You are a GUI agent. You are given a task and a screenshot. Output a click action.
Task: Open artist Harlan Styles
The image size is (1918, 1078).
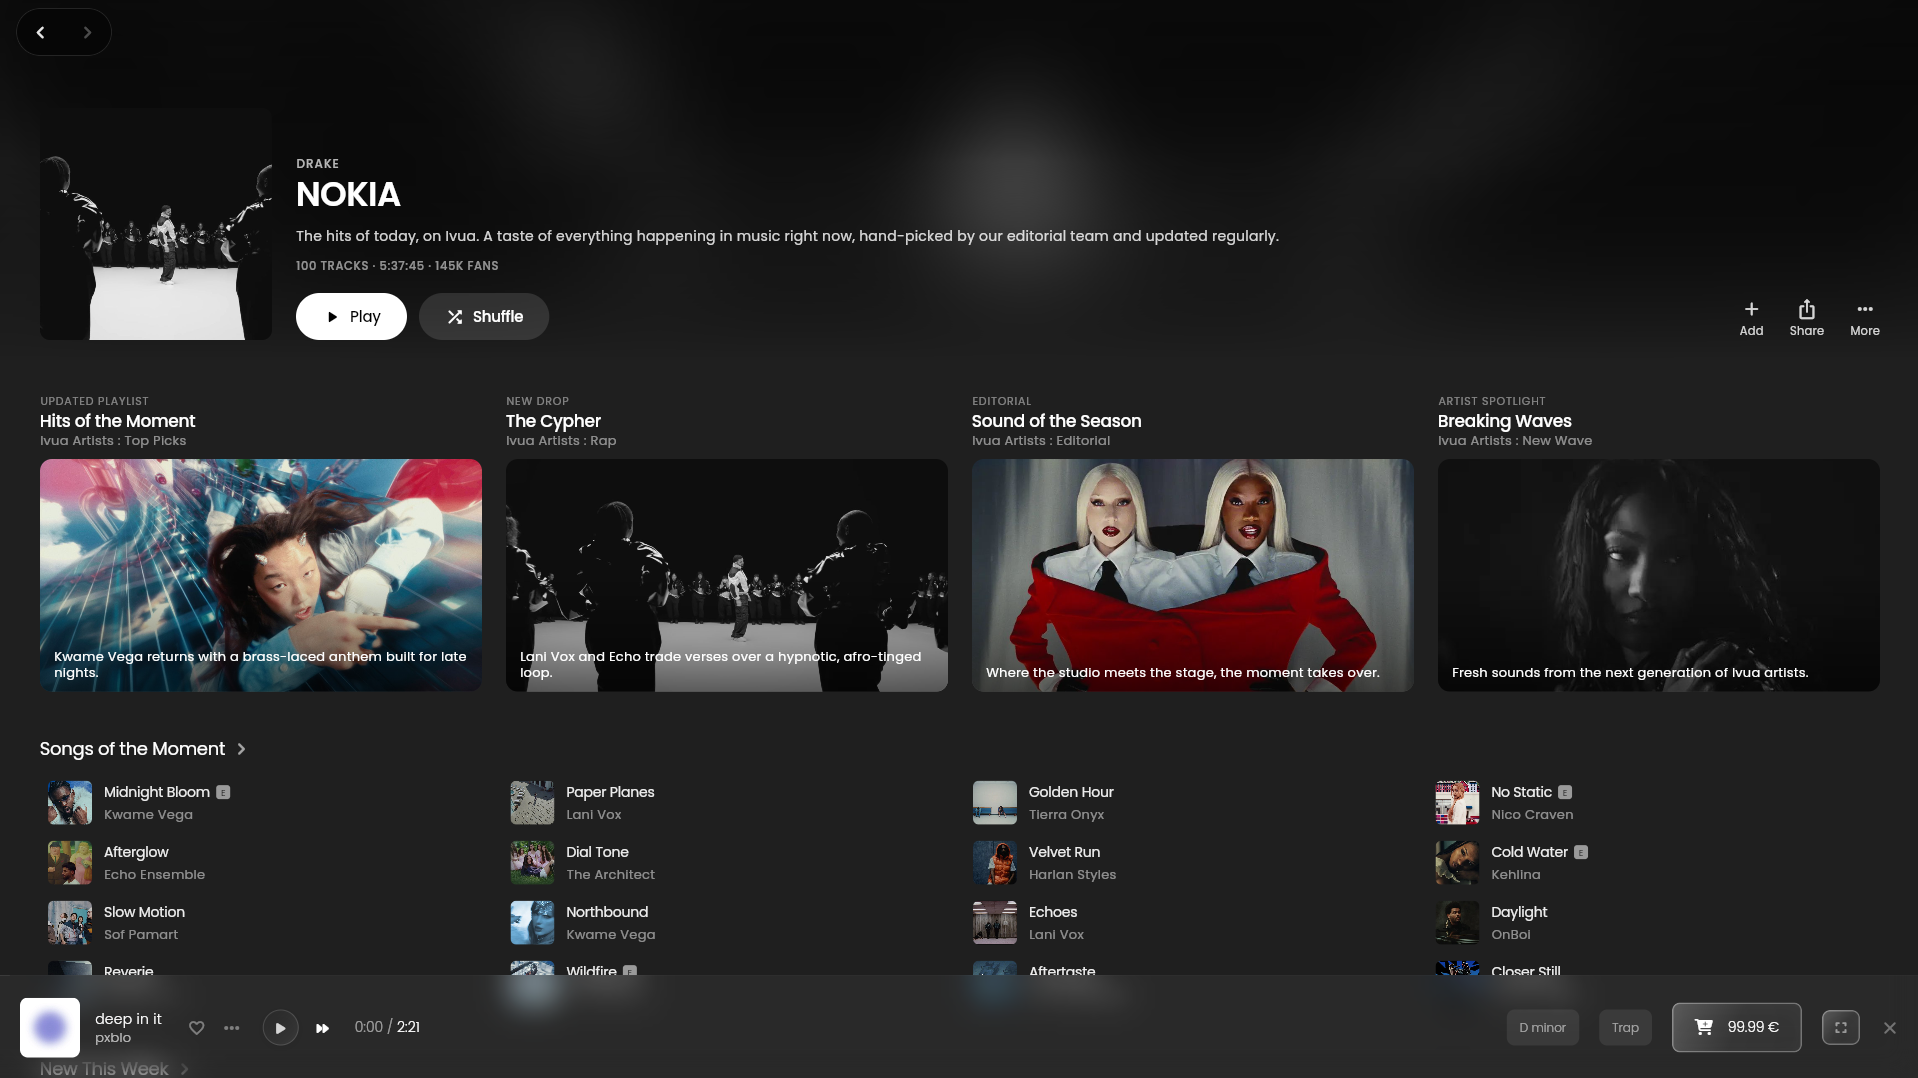point(1072,875)
